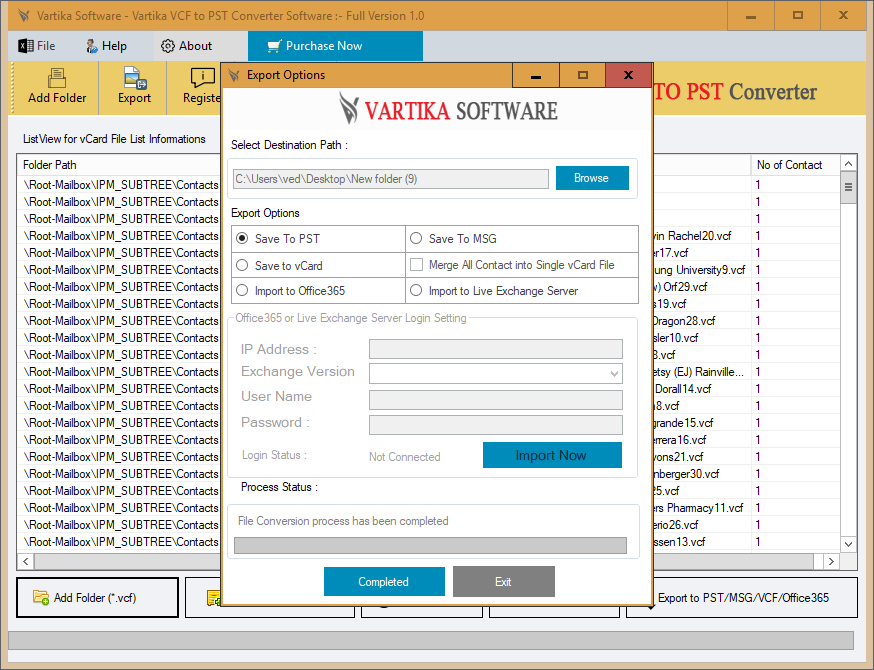Viewport: 874px width, 670px height.
Task: Check Merge All Contact into Single vCard File
Action: pyautogui.click(x=416, y=265)
